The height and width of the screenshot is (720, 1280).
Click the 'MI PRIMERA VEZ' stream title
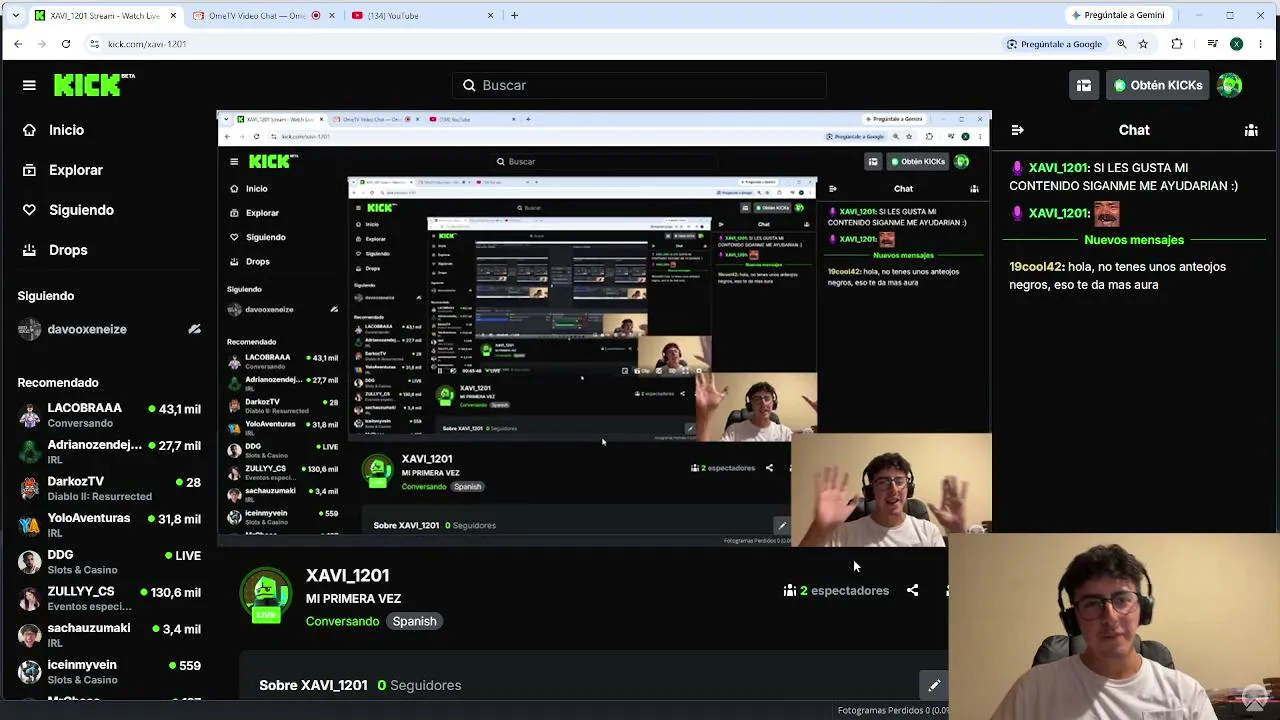click(x=353, y=598)
